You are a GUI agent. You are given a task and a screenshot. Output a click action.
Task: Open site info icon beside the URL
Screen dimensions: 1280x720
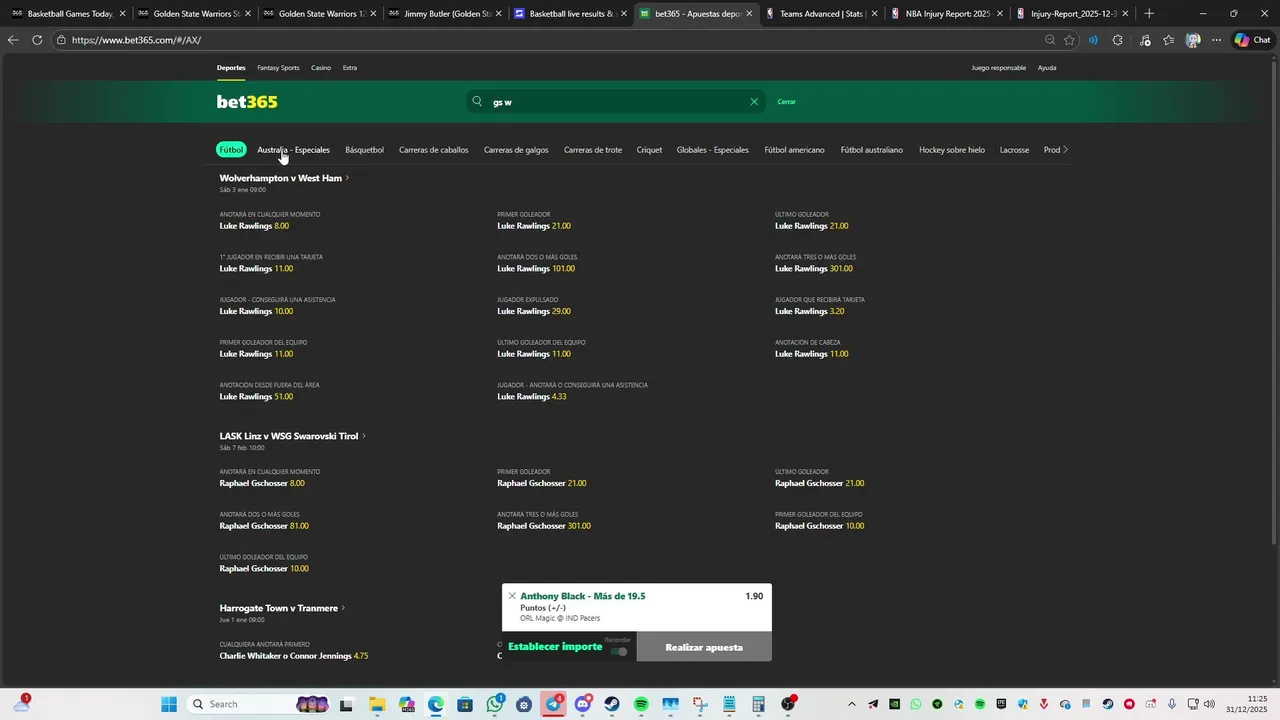click(61, 40)
